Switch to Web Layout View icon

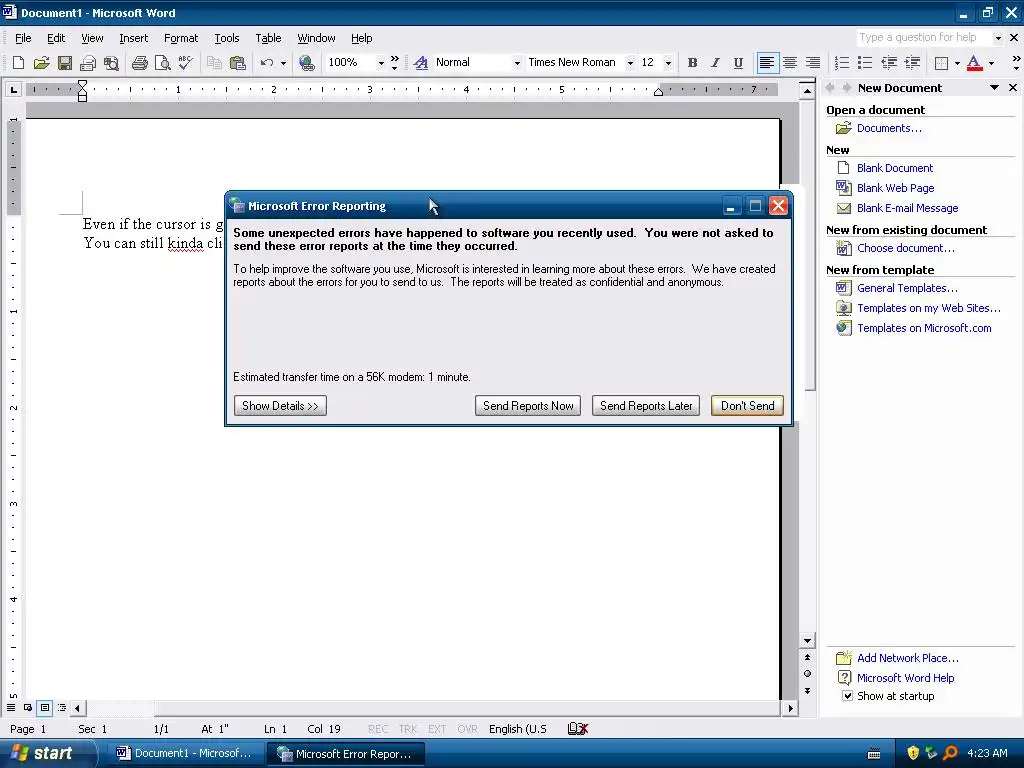point(28,707)
